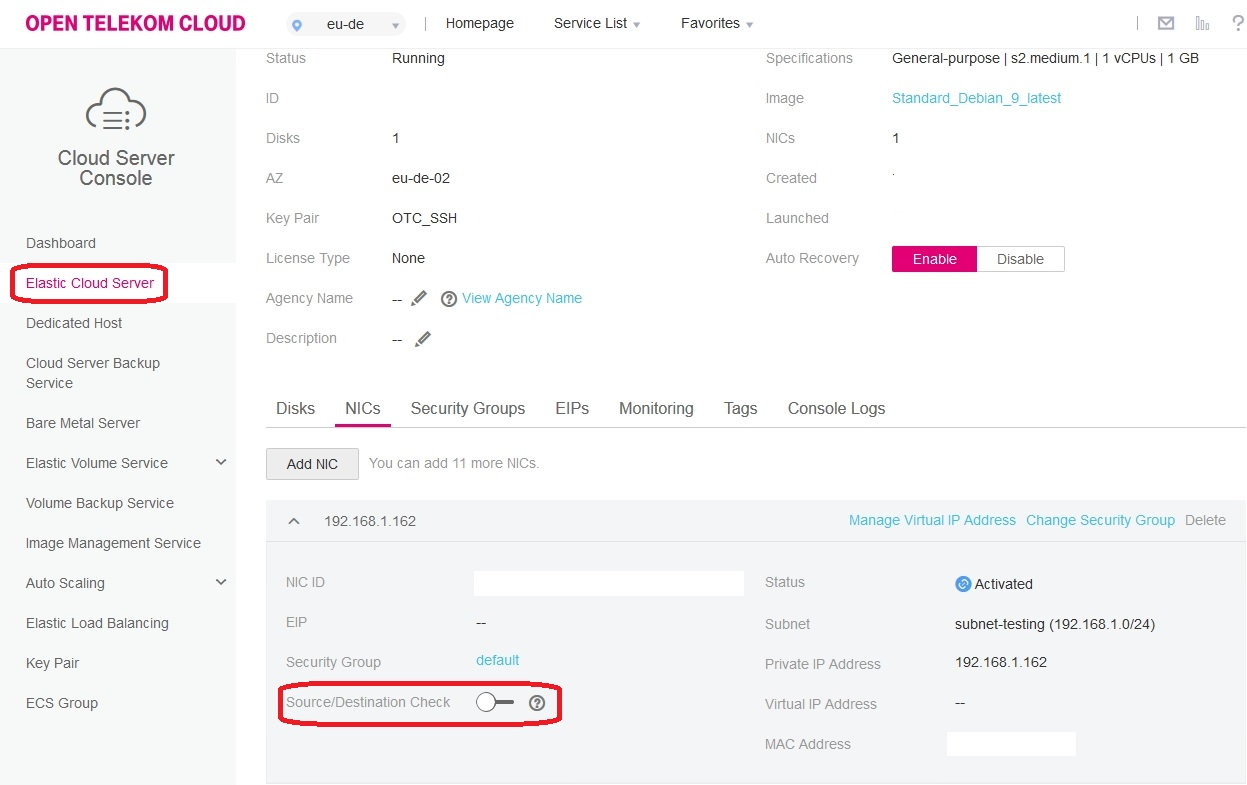Select the NICs tab

363,408
